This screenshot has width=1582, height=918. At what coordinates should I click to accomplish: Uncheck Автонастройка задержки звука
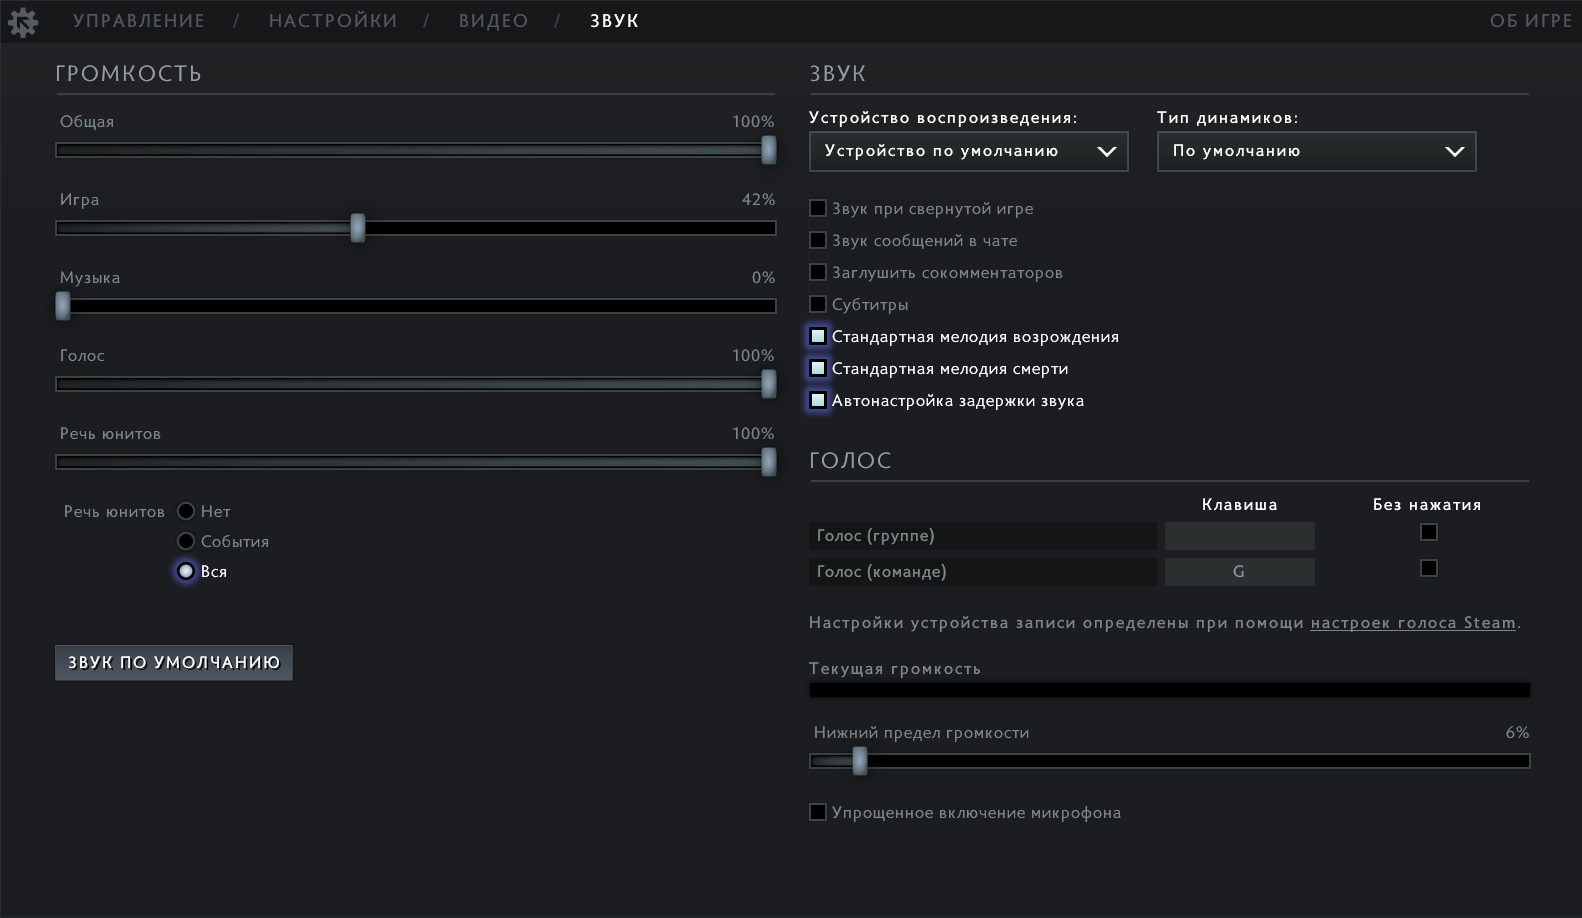tap(818, 400)
